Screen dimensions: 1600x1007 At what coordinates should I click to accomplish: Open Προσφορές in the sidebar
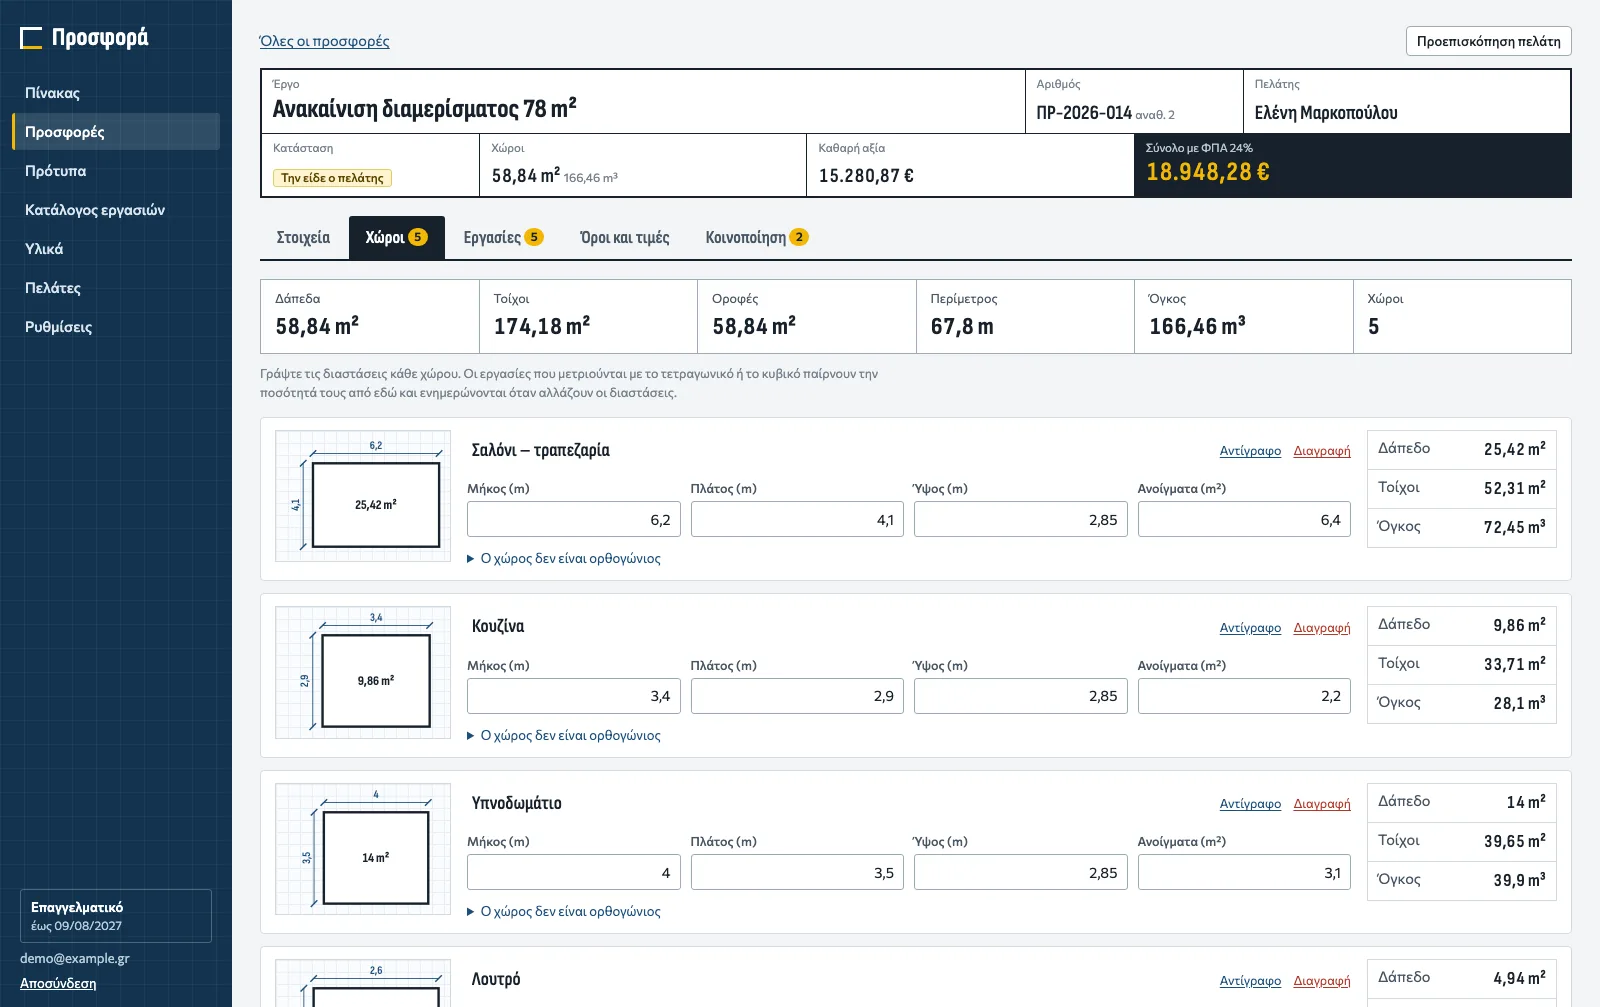pos(116,132)
